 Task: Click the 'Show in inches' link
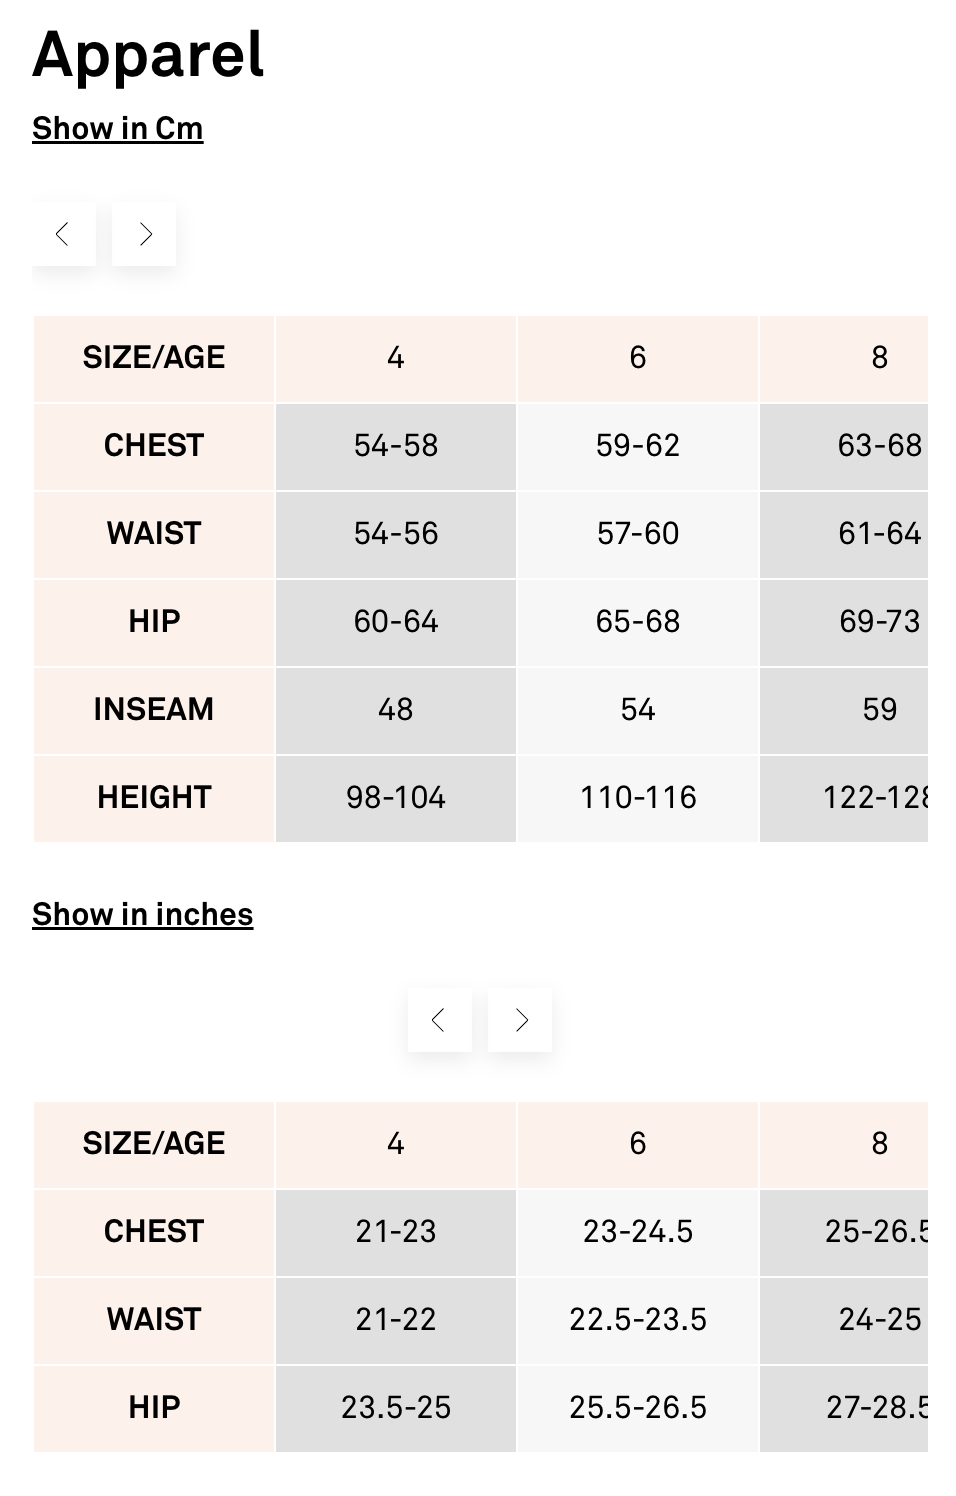pyautogui.click(x=142, y=915)
